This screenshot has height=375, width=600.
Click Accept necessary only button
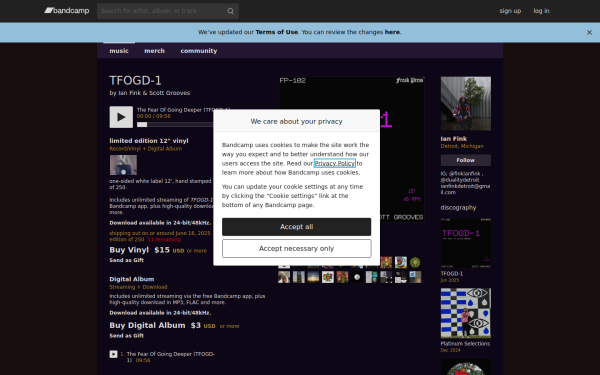pos(296,249)
